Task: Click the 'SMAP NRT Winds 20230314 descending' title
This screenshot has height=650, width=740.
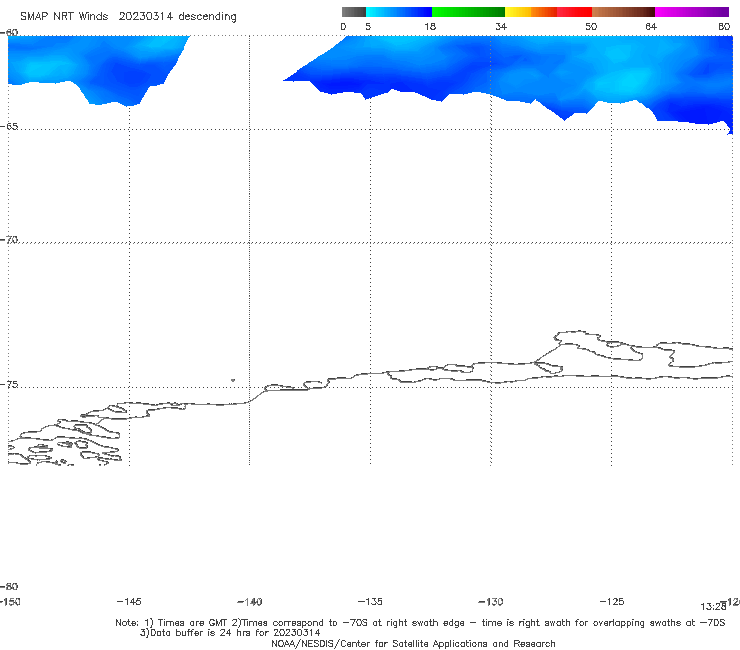Action: tap(128, 16)
